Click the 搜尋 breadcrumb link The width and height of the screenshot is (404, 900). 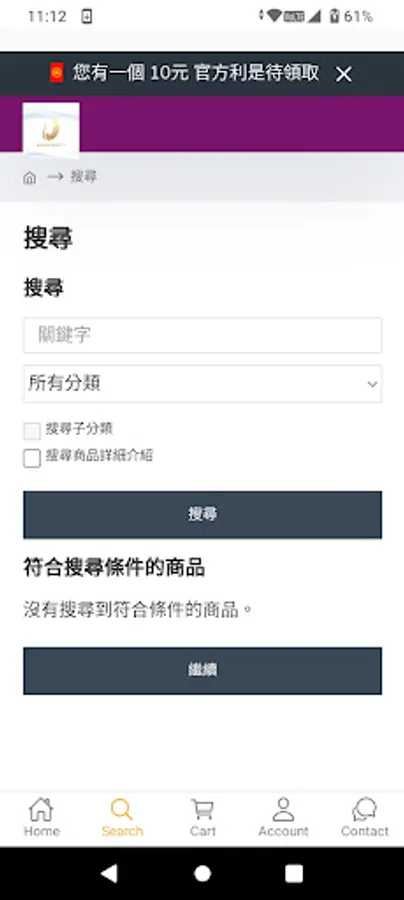[x=83, y=177]
